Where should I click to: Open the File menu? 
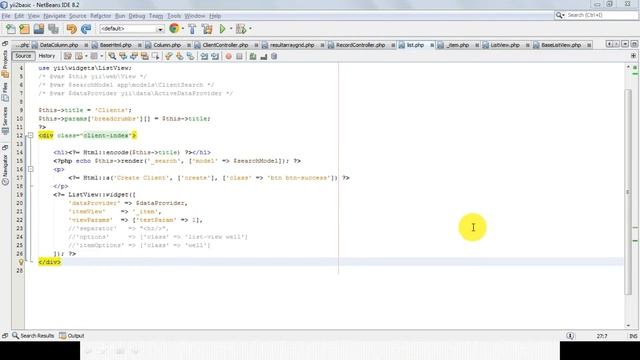6,16
